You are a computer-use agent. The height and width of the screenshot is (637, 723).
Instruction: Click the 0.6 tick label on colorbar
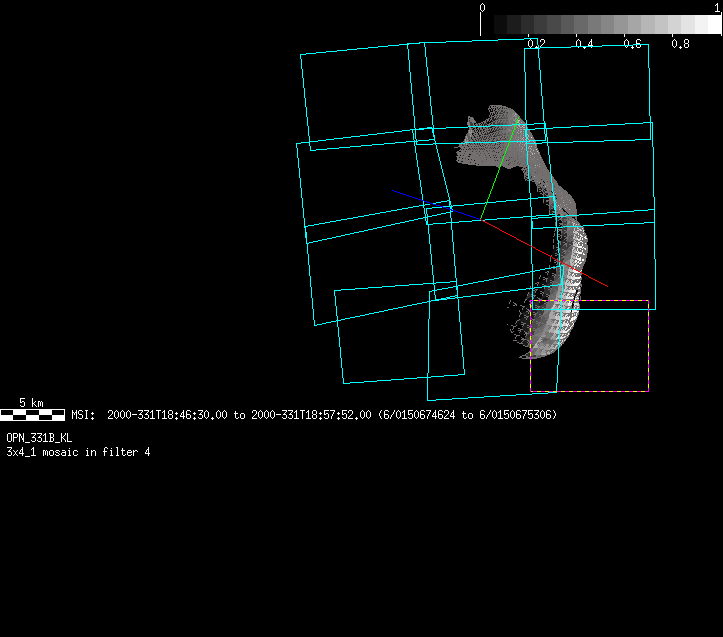632,44
